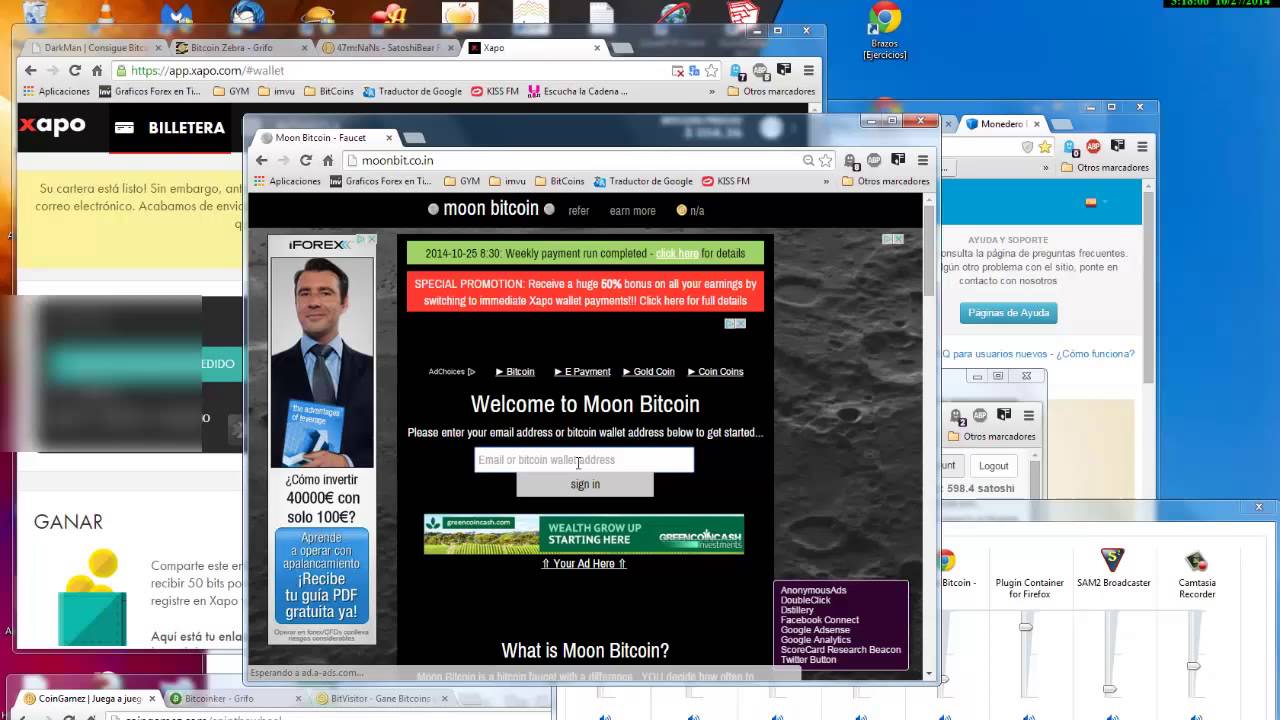The height and width of the screenshot is (720, 1280).
Task: Click BILLETERA in Xapo header
Action: [x=170, y=128]
